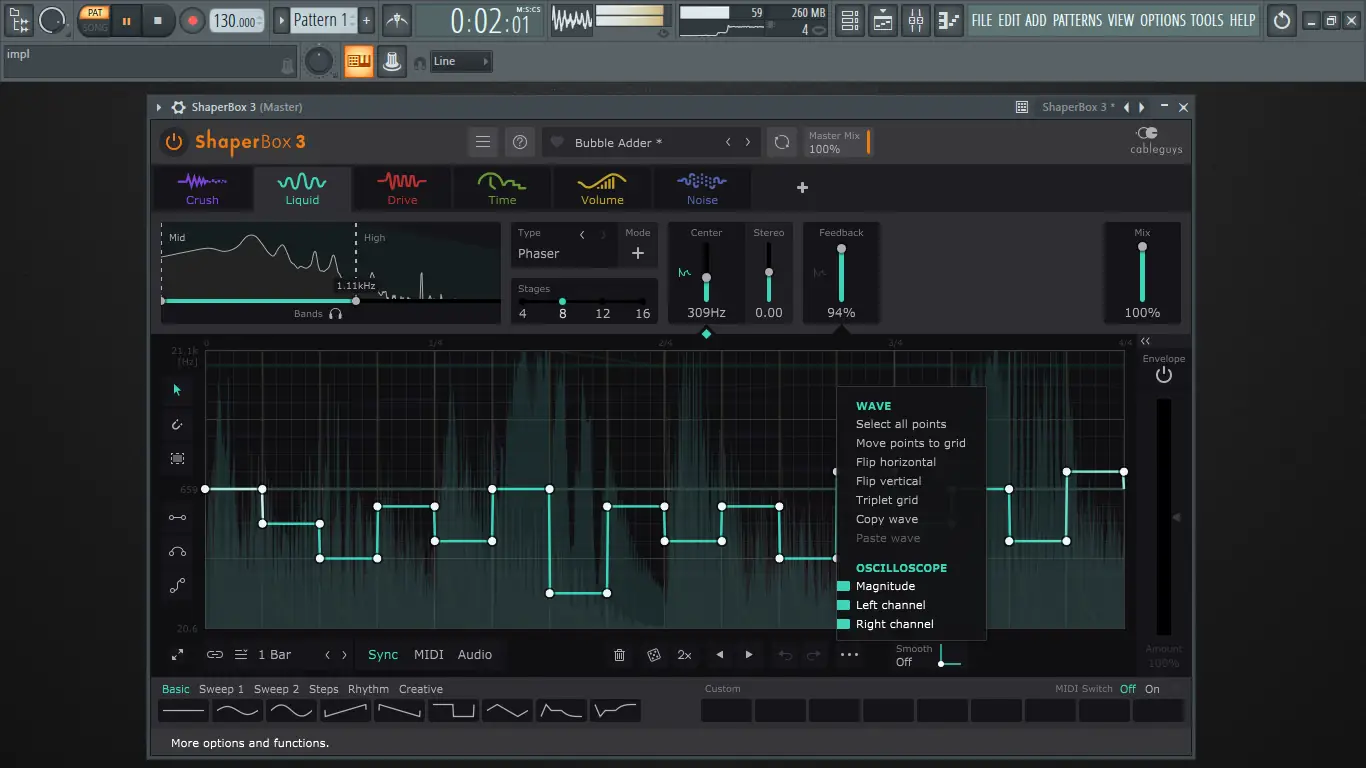Click the 2x wave multiply button
Image resolution: width=1366 pixels, height=768 pixels.
tap(684, 655)
